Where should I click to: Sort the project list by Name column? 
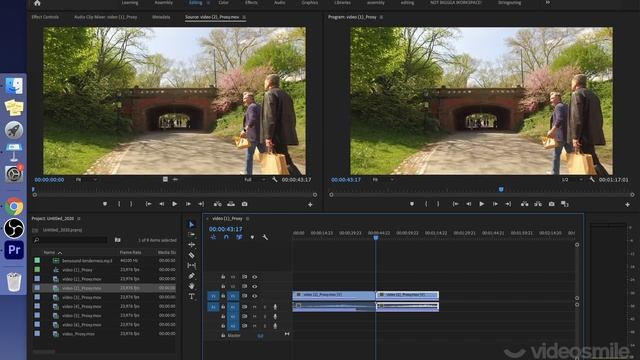tap(49, 253)
